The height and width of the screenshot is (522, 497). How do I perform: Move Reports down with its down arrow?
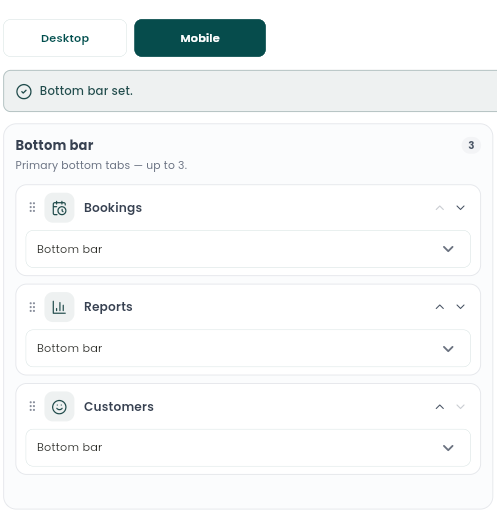point(460,307)
